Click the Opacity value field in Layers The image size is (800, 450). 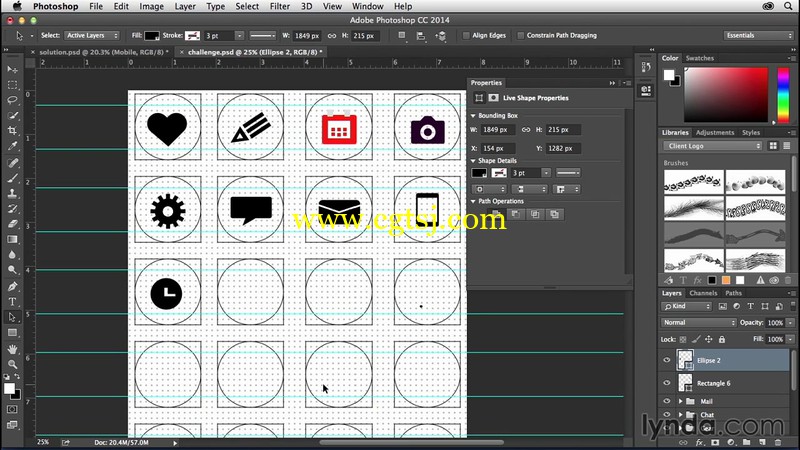[x=775, y=322]
